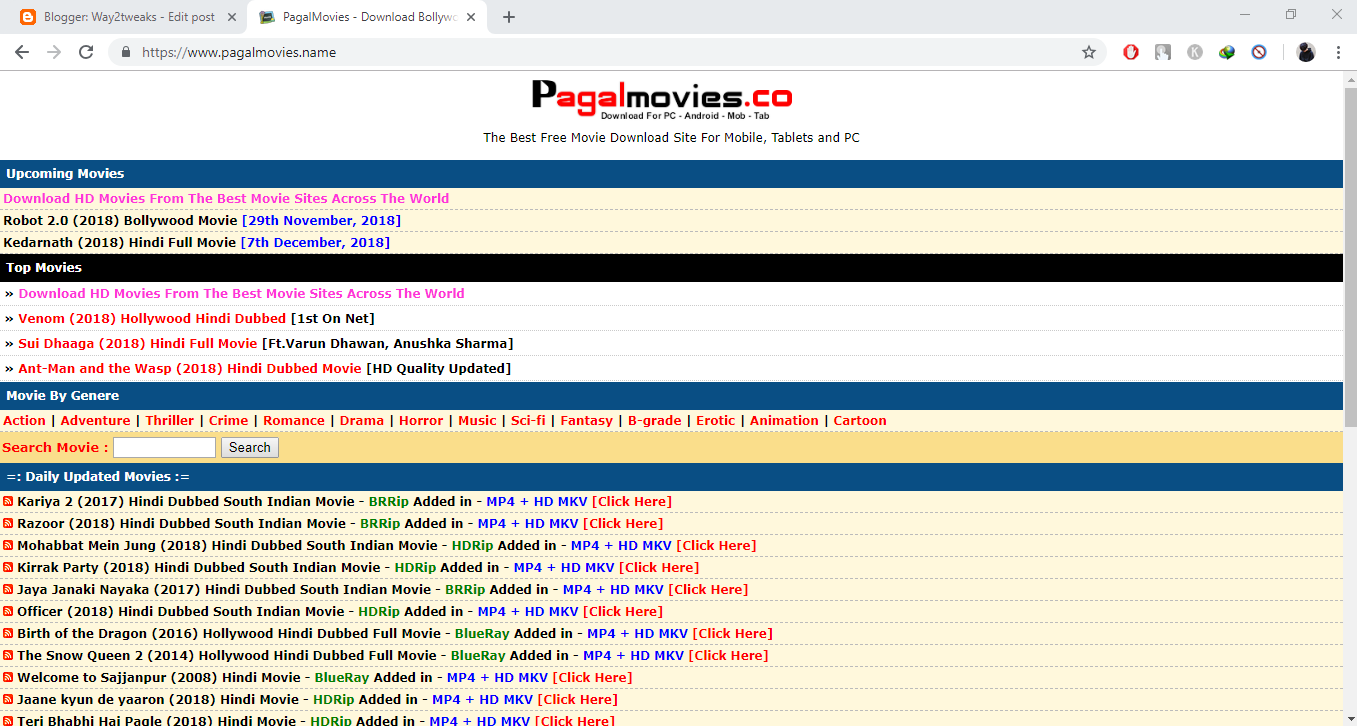Open Kedarnath (2018) Hindi Full Movie link

tap(120, 242)
